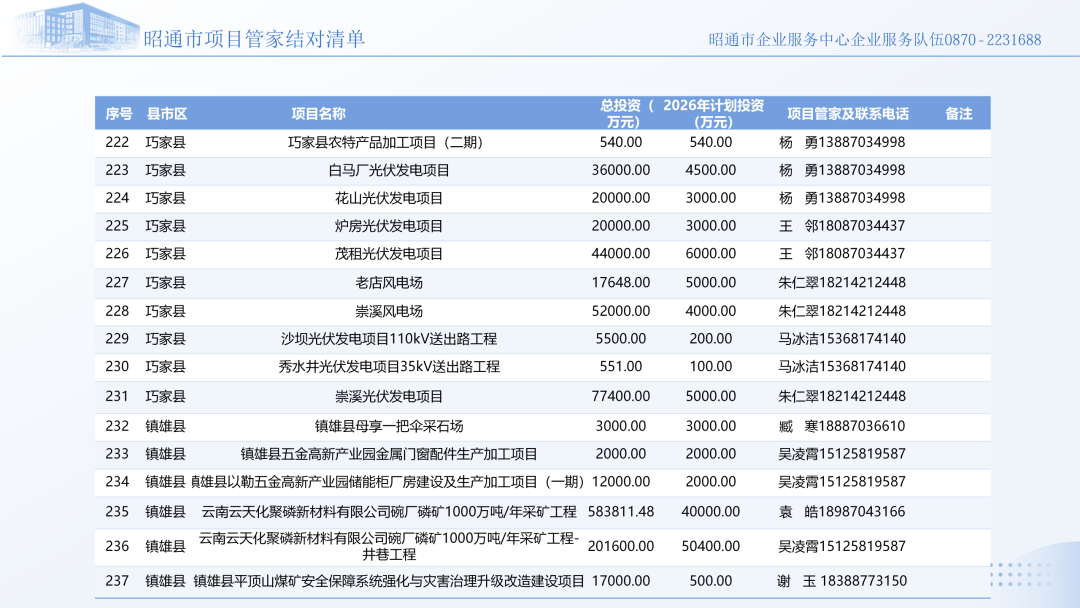Click row number 222
1080x608 pixels.
(117, 143)
